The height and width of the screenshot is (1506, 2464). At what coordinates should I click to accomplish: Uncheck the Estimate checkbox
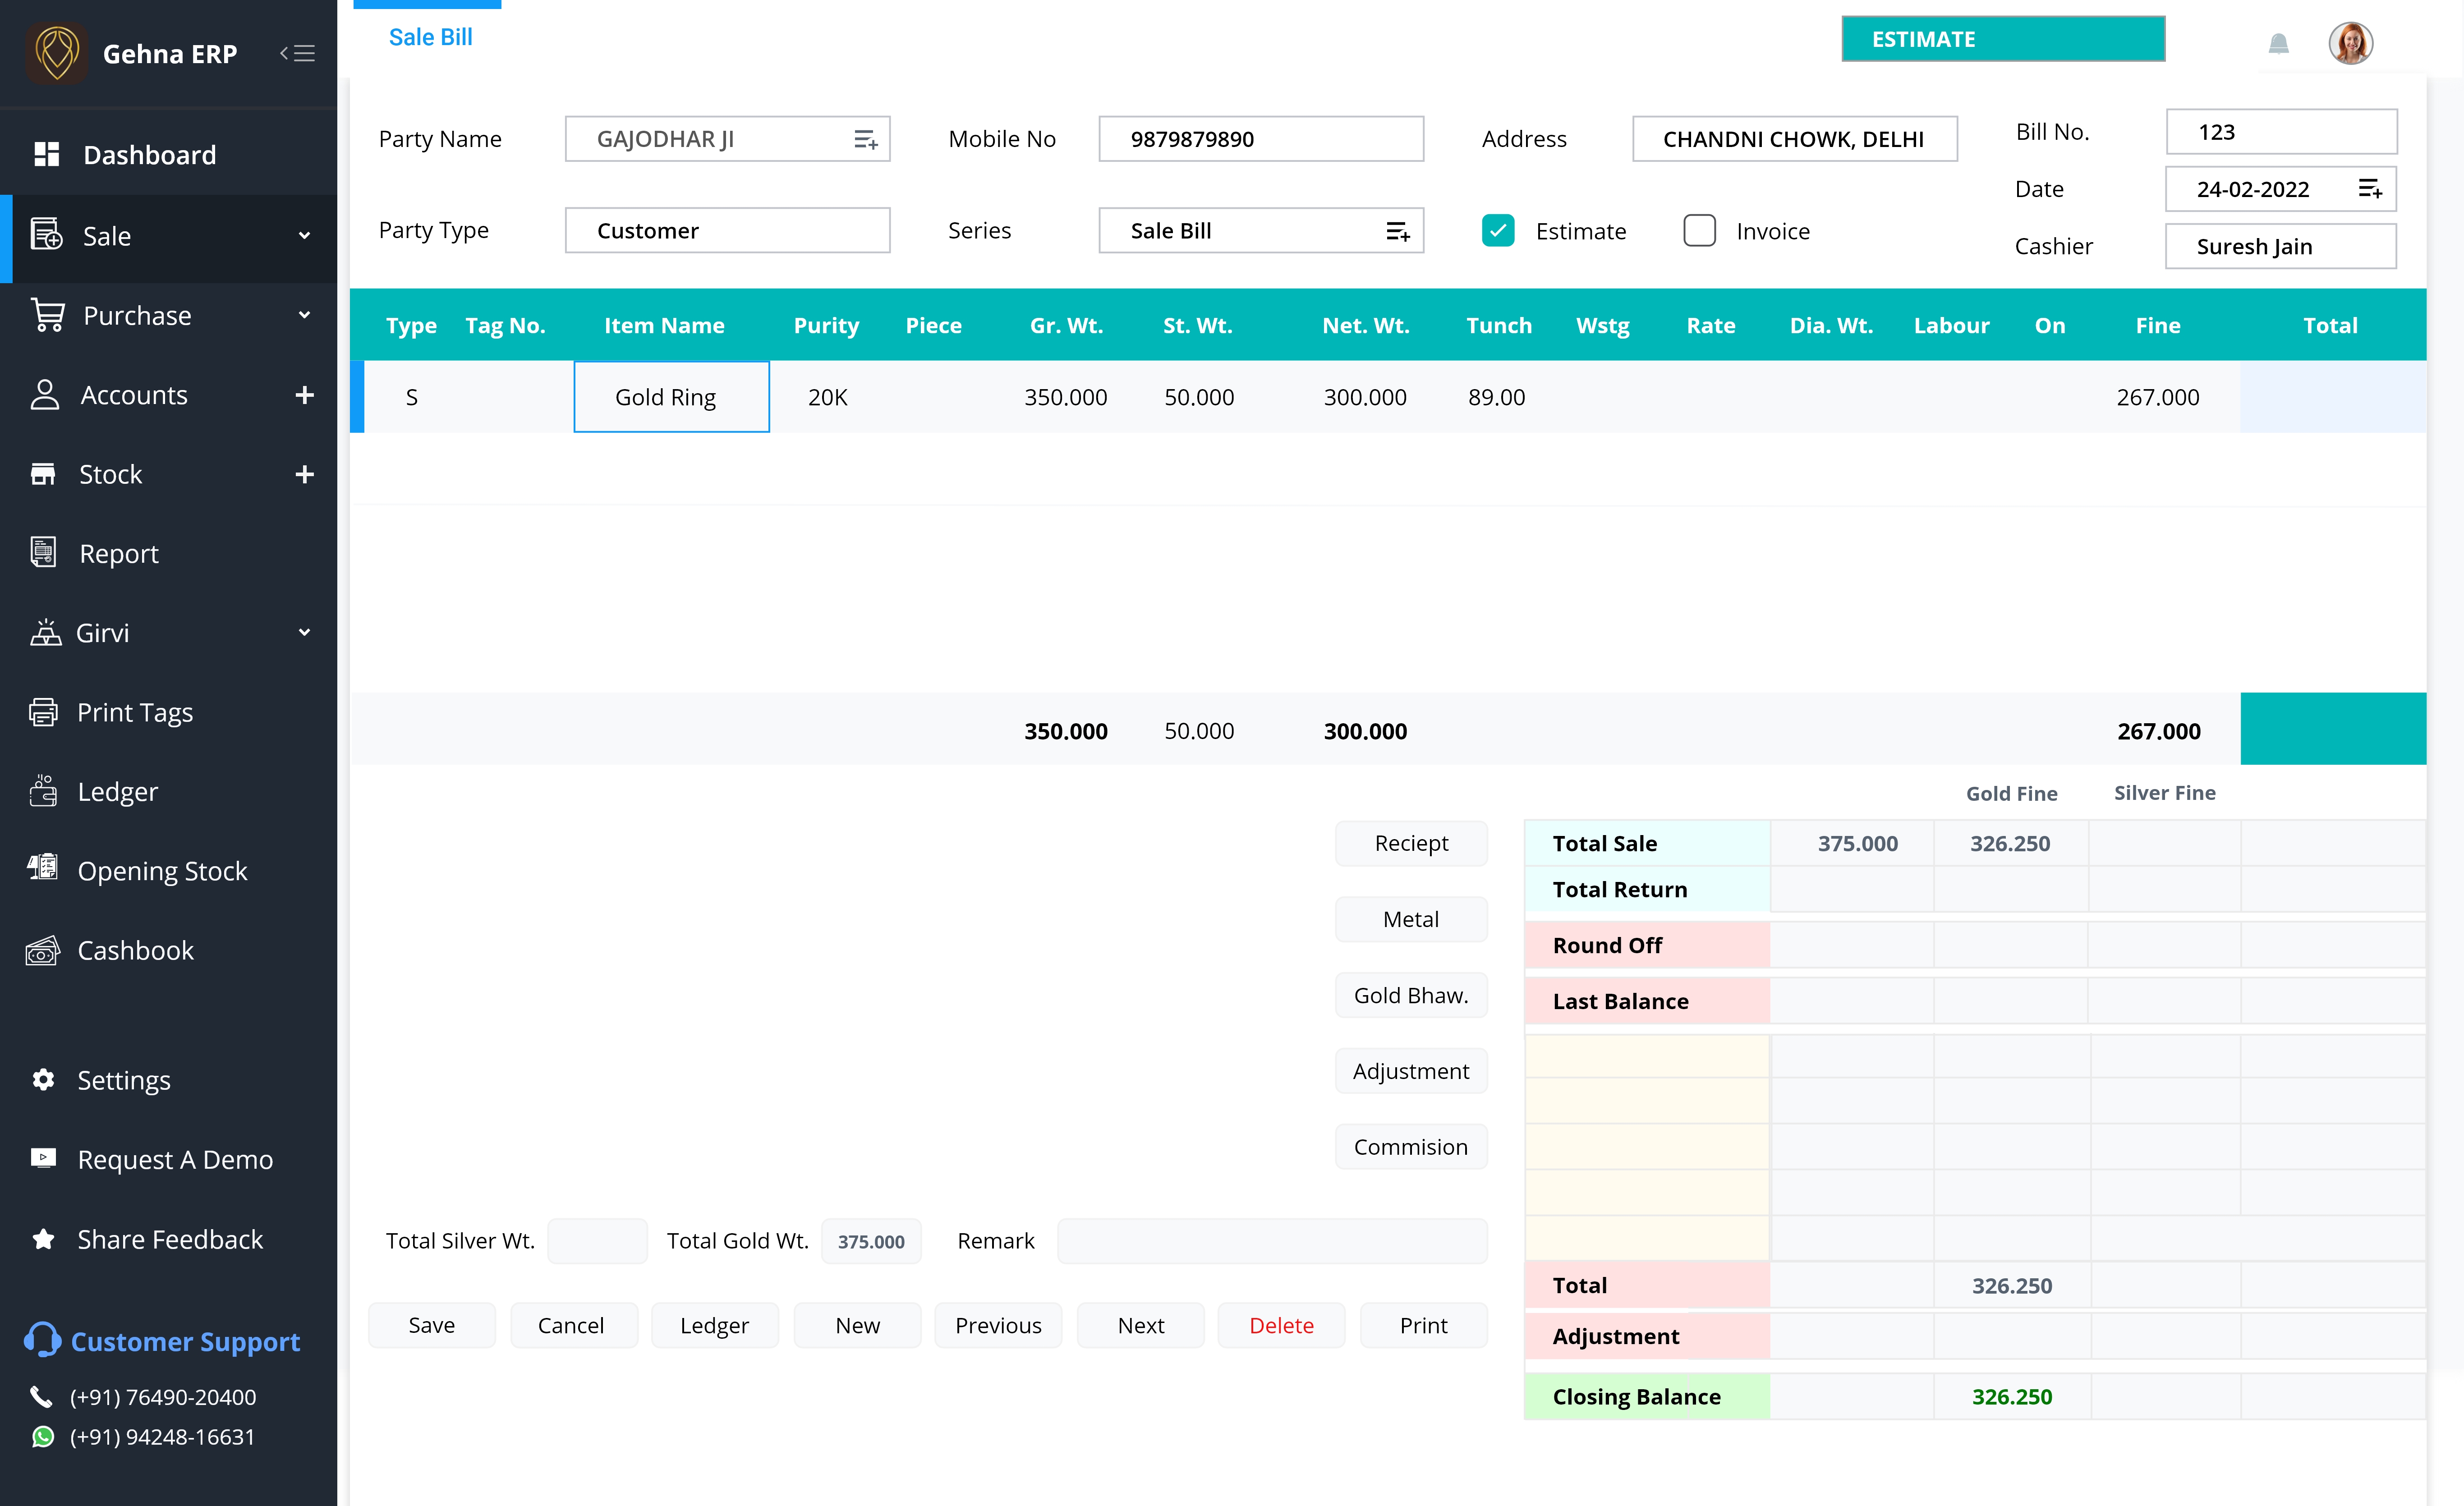tap(1497, 230)
